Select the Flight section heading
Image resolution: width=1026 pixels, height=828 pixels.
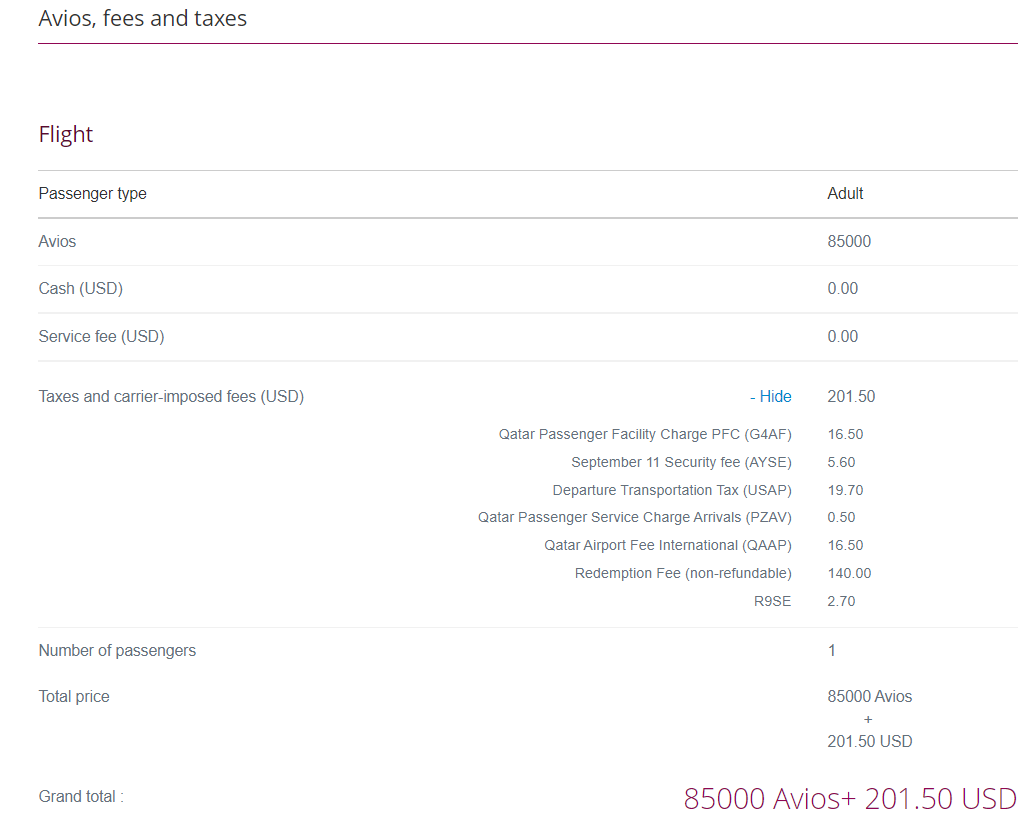tap(65, 134)
